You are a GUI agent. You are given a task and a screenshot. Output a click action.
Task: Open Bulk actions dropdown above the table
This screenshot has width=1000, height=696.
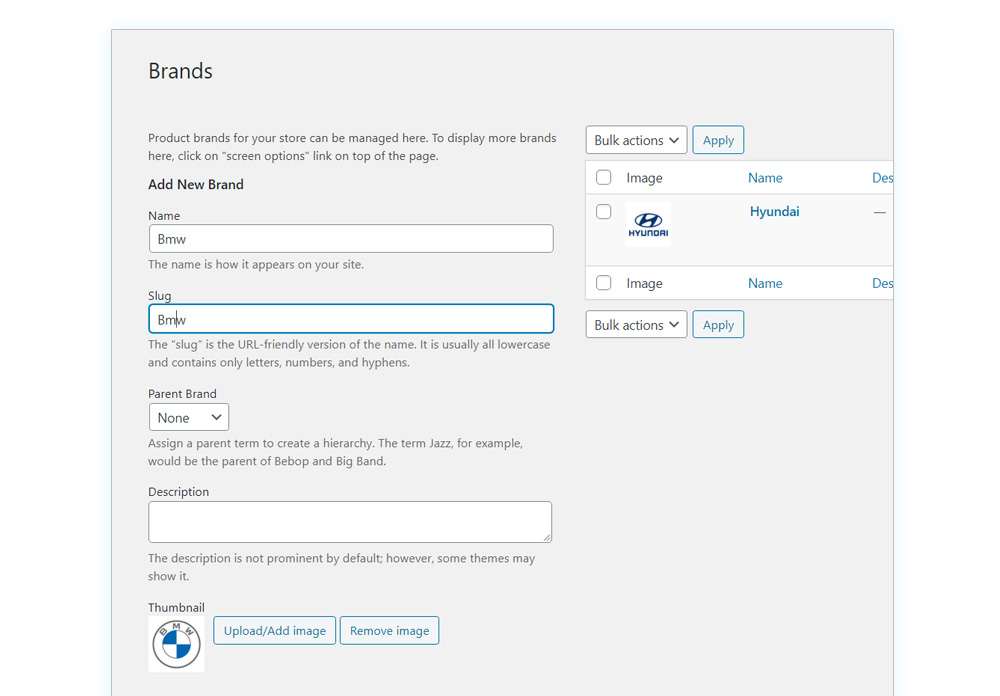(x=636, y=140)
